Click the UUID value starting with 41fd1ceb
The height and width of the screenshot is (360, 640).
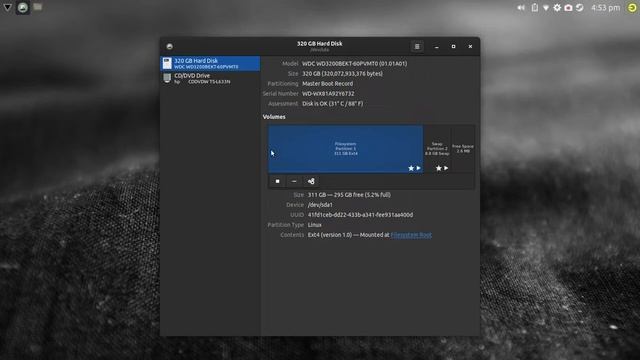(360, 215)
